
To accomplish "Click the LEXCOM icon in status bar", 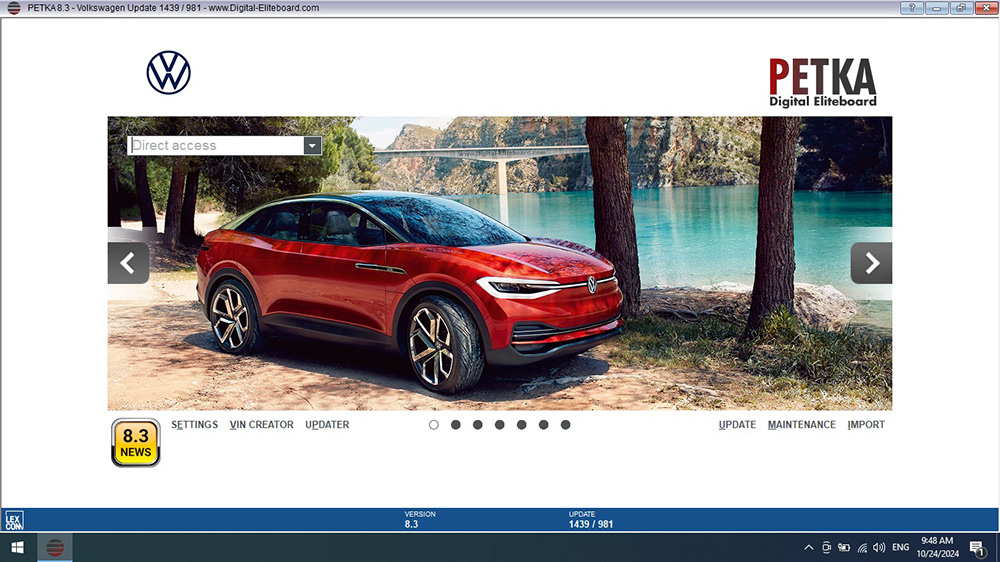I will pos(14,520).
